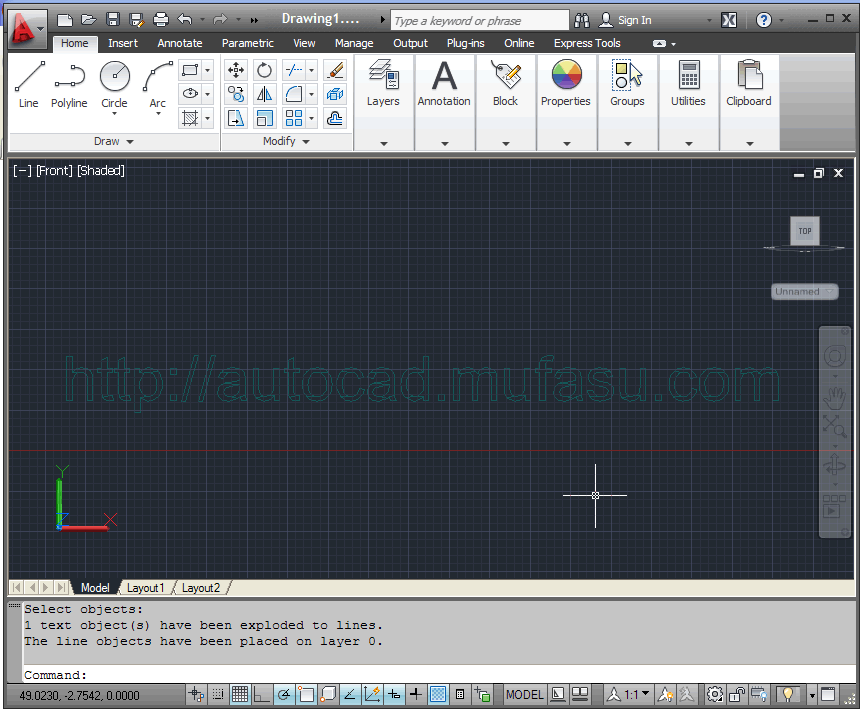Activate the Offset tool
This screenshot has height=712, width=860.
335,118
